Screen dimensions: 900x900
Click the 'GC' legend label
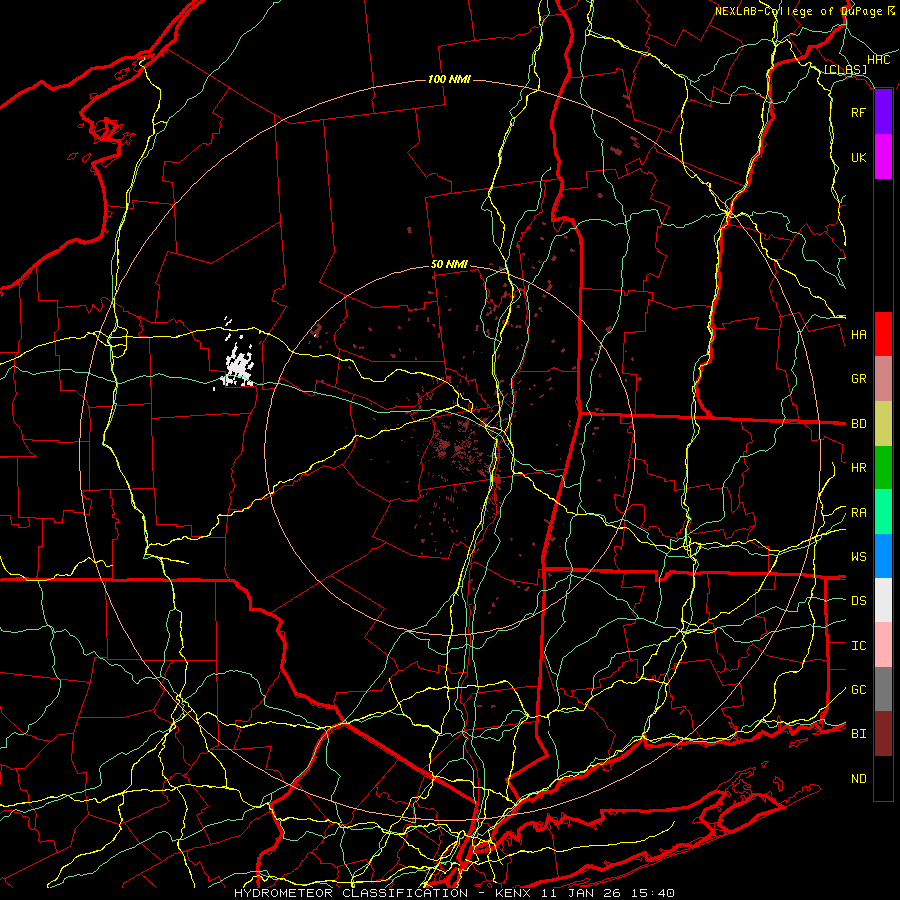tap(859, 690)
